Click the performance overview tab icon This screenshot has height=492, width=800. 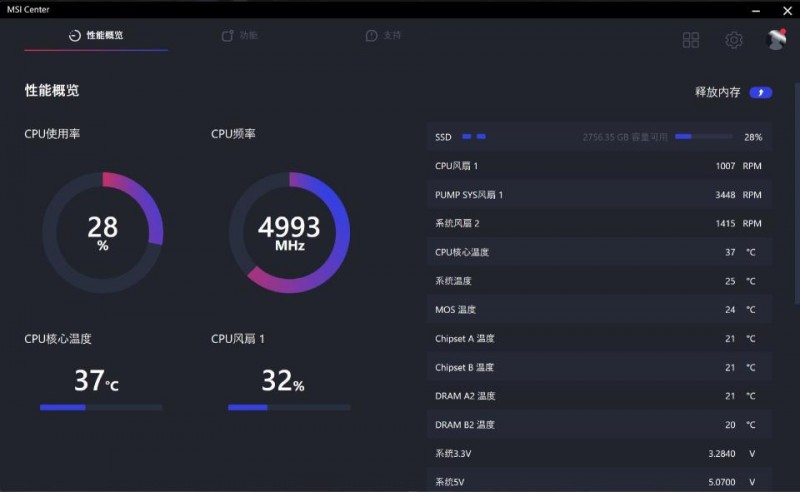(74, 35)
